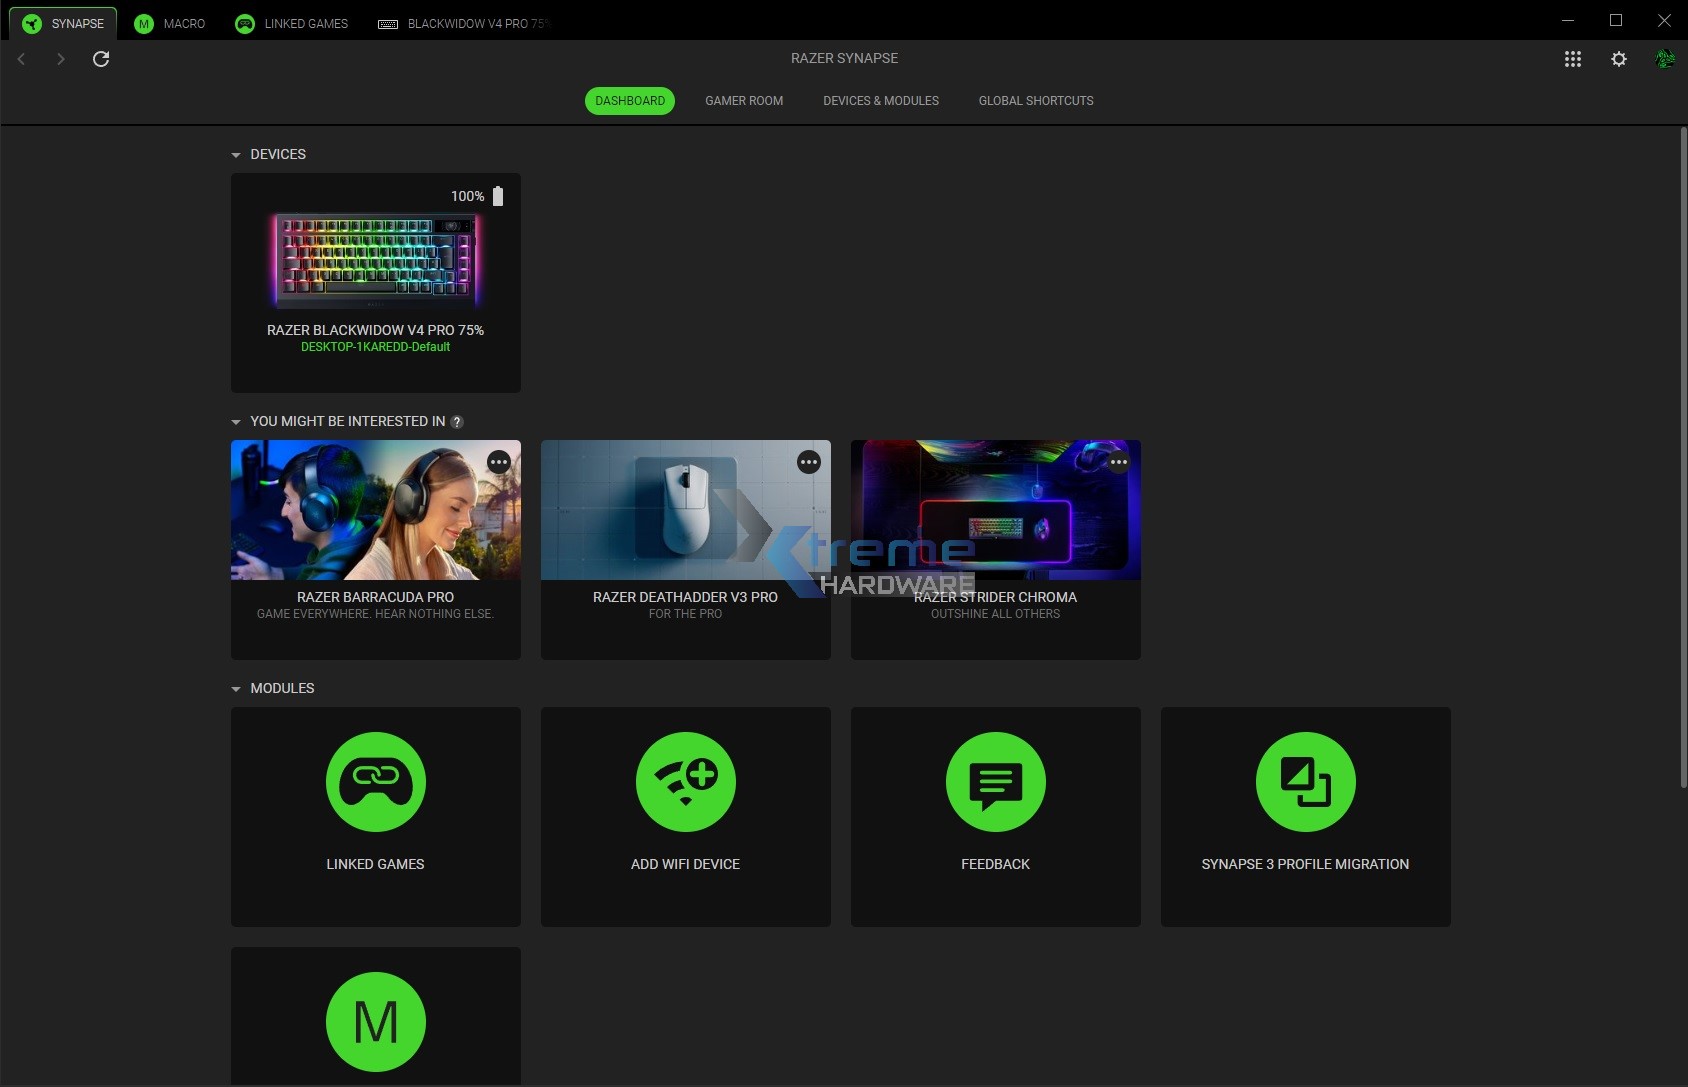Image resolution: width=1688 pixels, height=1087 pixels.
Task: Open Synapse settings with the gear icon
Action: click(1619, 59)
